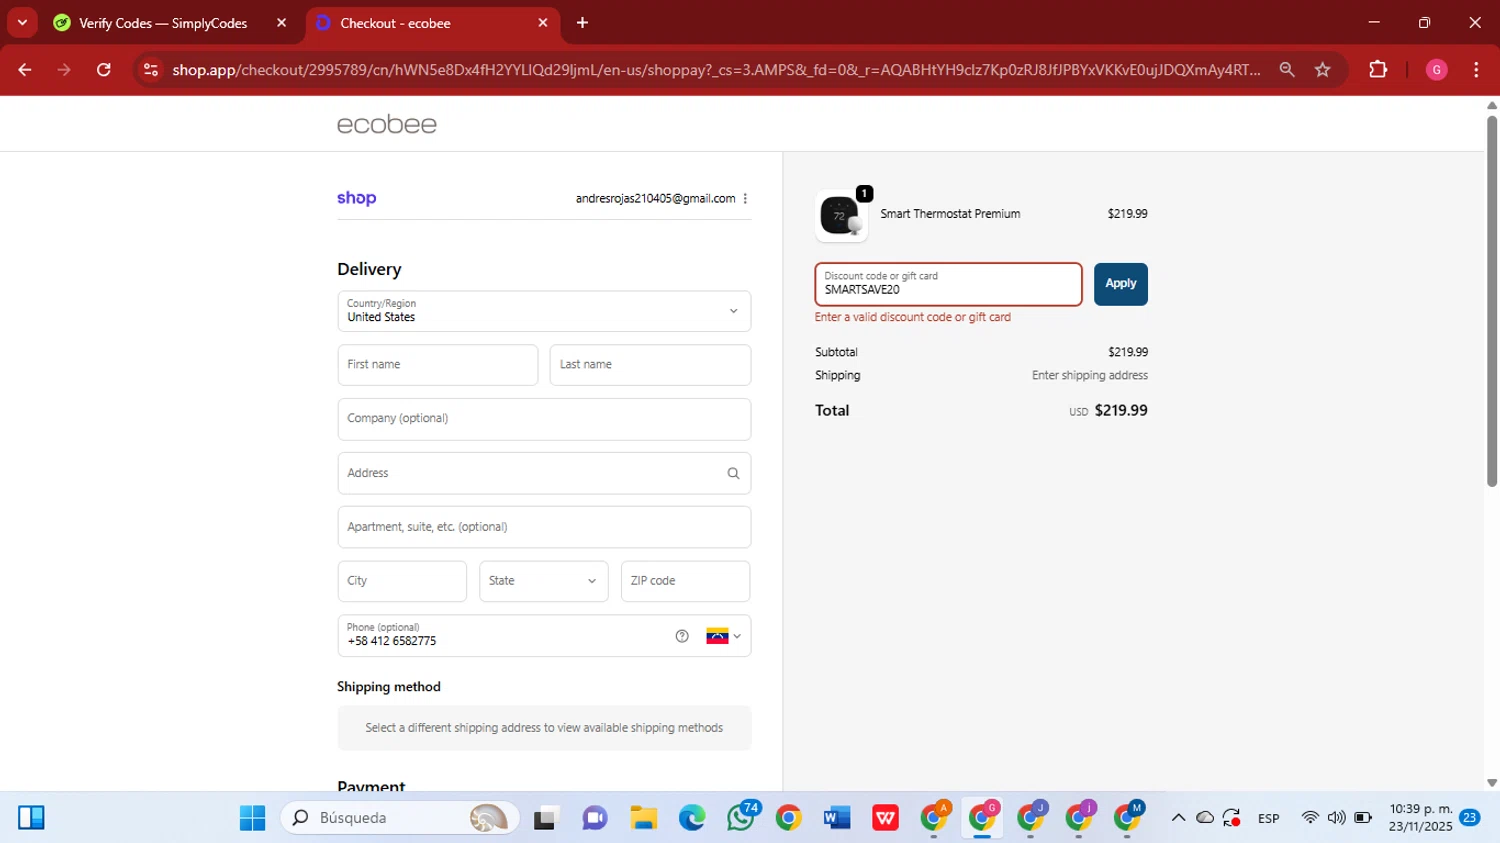Expand the Country/Region dropdown
This screenshot has height=843, width=1500.
point(544,311)
